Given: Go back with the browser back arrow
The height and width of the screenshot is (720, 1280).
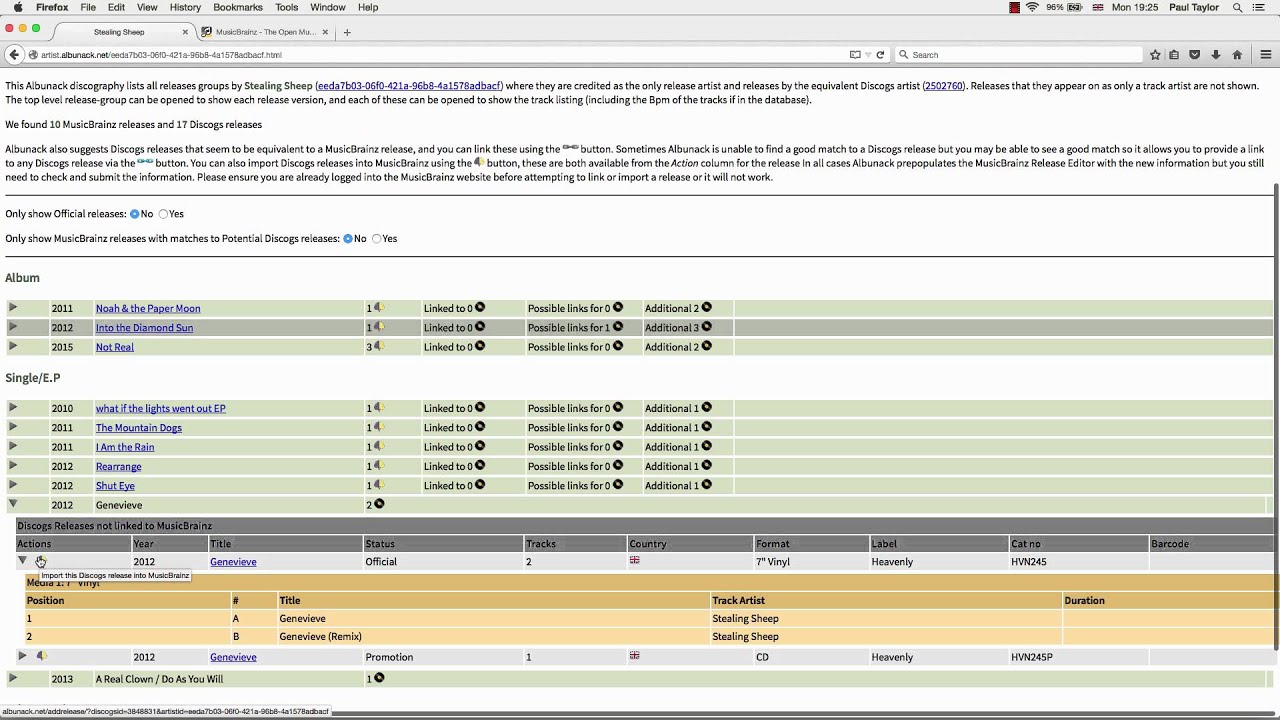Looking at the screenshot, I should 13,55.
